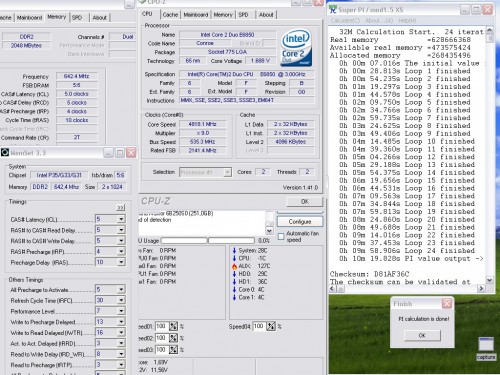This screenshot has width=500, height=375.
Task: Open the Mainboard tab in left CPU-Z window
Action: [x=29, y=17]
